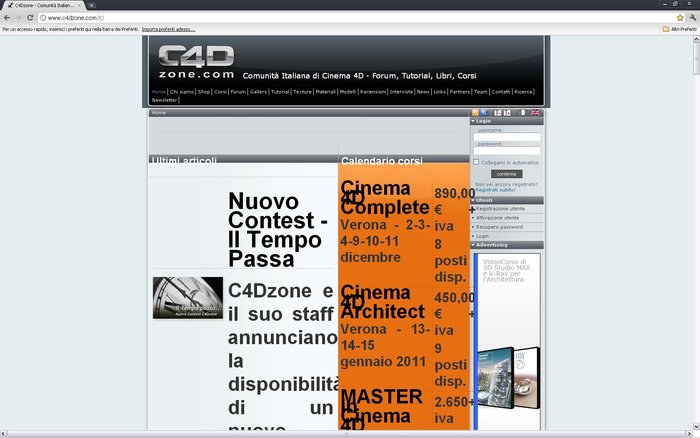This screenshot has height=438, width=700.
Task: Open the Texture menu item
Action: point(302,92)
